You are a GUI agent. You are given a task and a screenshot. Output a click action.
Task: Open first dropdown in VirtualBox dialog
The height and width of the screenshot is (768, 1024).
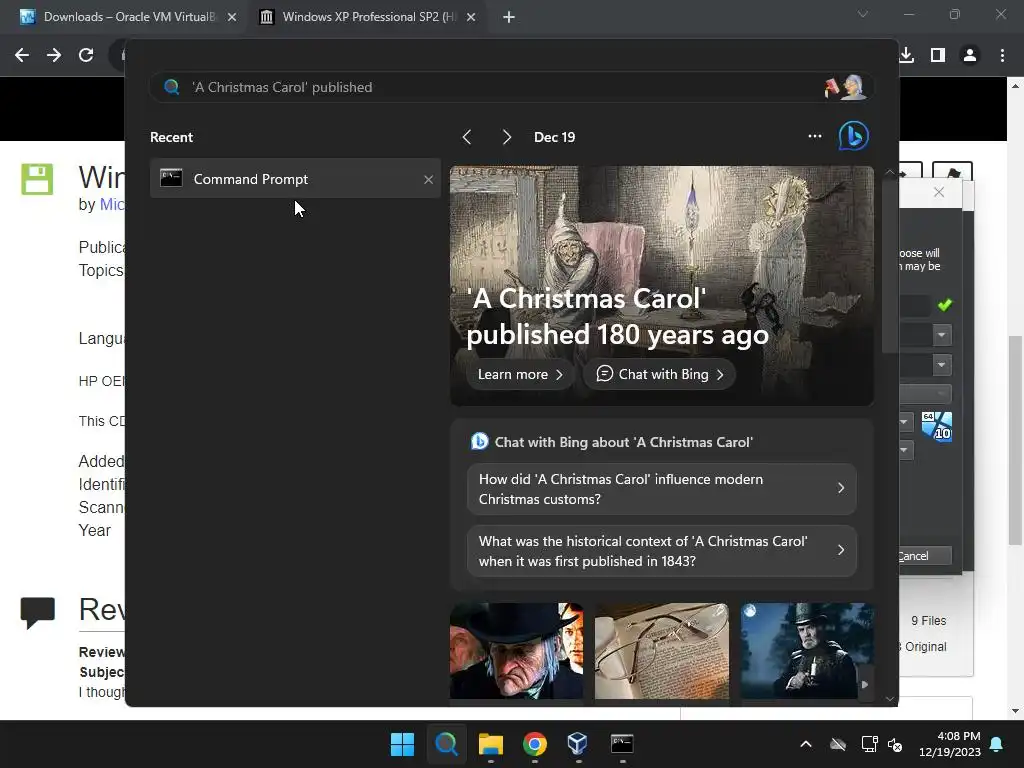coord(941,335)
